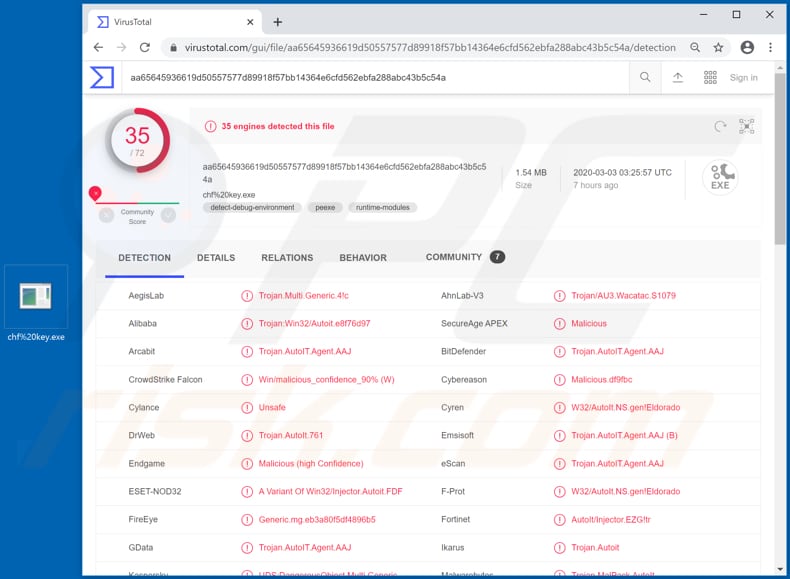The height and width of the screenshot is (579, 790).
Task: Vote community score up (check button)
Action: click(x=168, y=215)
